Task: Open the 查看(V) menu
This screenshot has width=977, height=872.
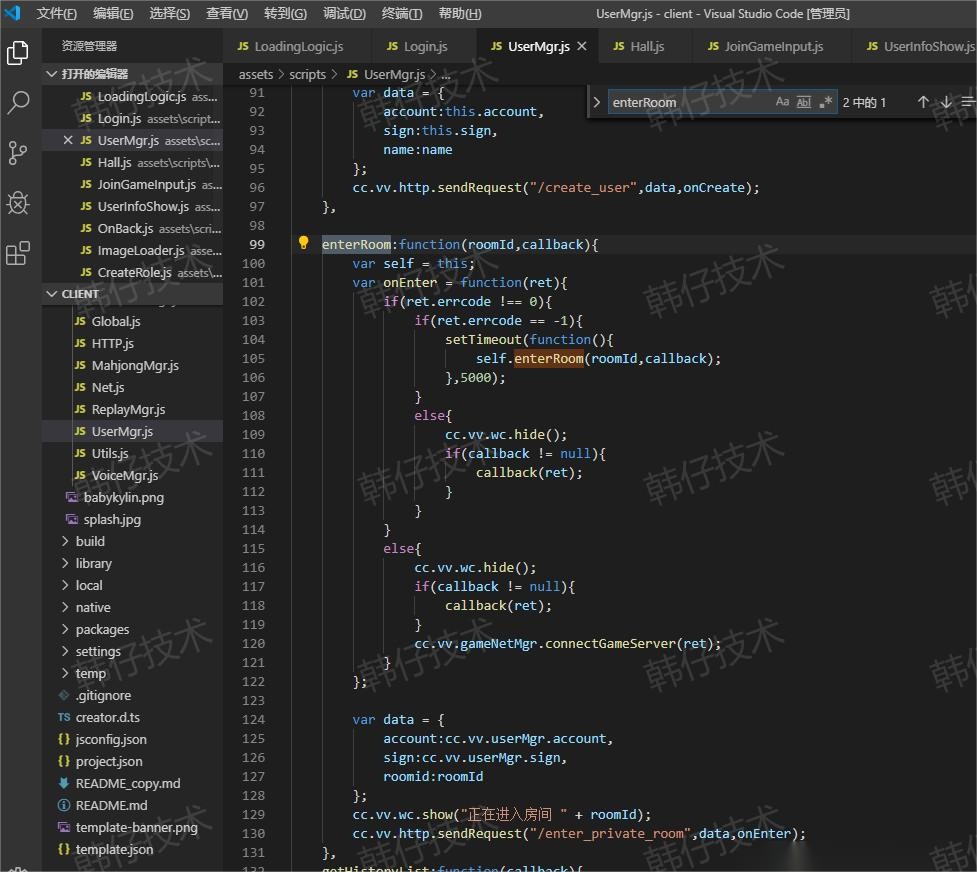Action: (x=227, y=13)
